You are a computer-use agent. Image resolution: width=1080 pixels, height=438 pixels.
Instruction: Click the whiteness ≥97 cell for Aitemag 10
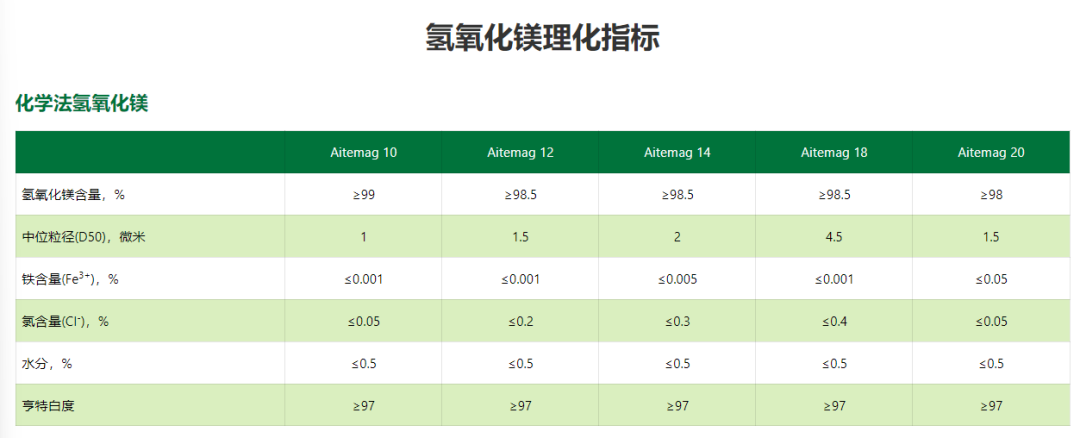(x=363, y=406)
